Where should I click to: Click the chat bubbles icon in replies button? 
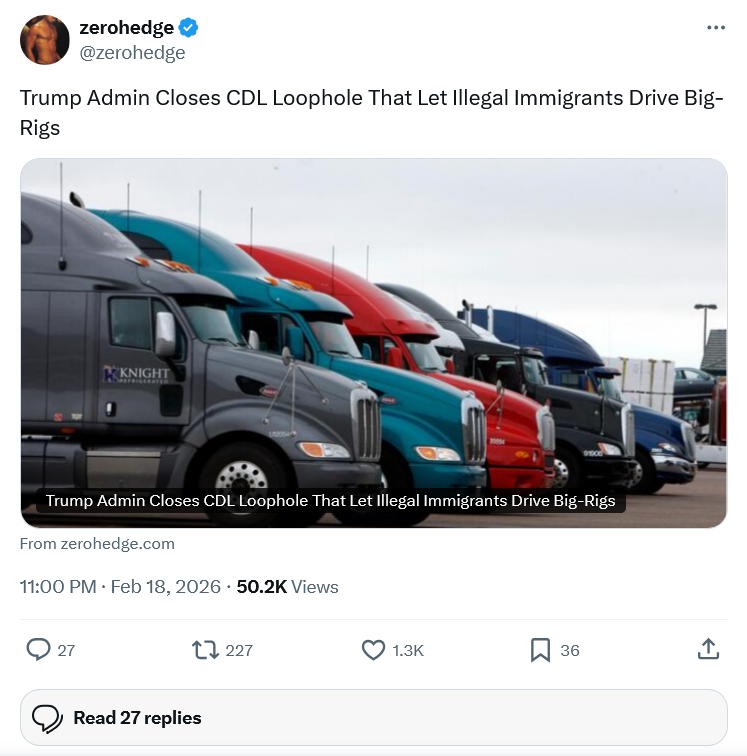(x=47, y=718)
